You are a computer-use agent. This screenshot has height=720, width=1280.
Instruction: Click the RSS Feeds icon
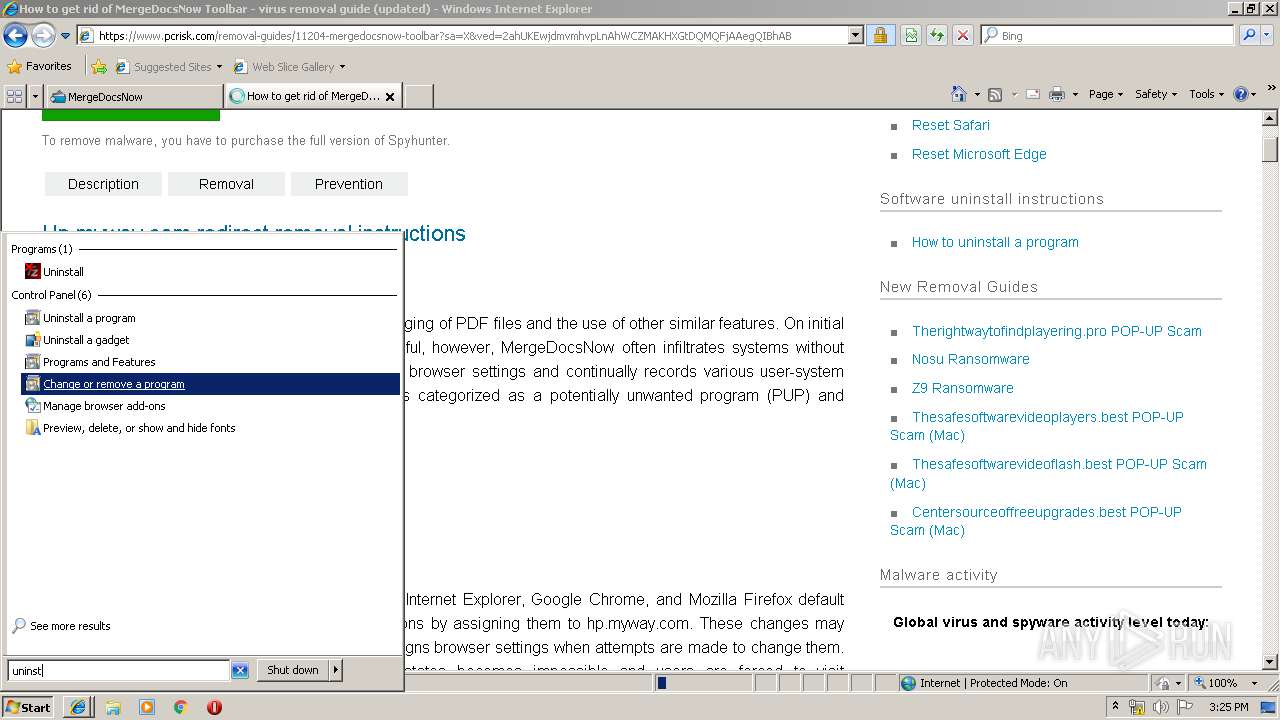click(x=994, y=94)
